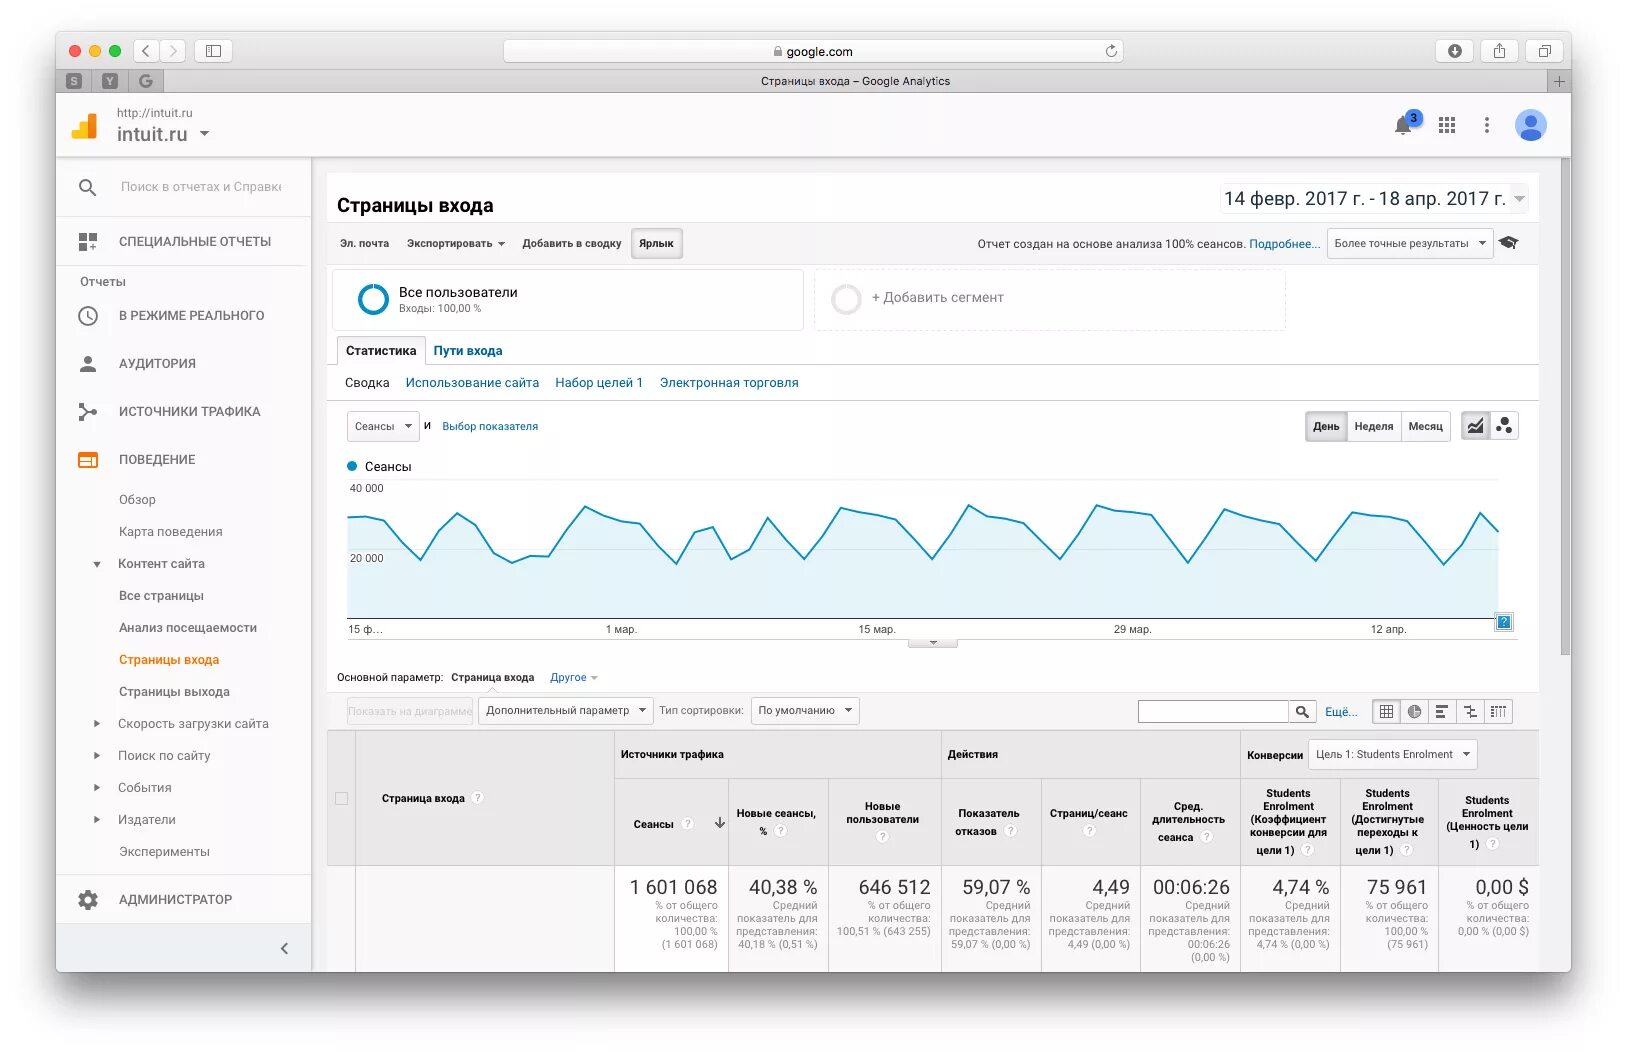The height and width of the screenshot is (1052, 1627).
Task: Open the notifications bell
Action: (x=1403, y=125)
